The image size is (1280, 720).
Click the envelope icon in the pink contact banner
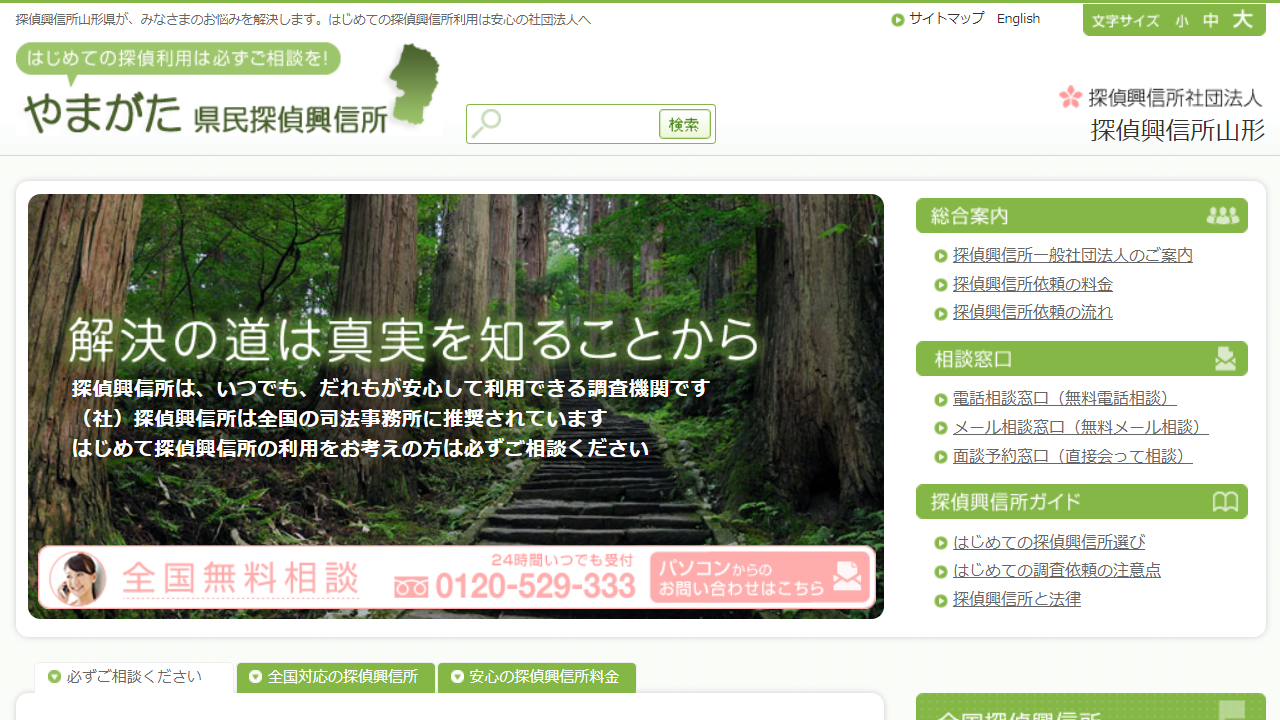tap(848, 577)
